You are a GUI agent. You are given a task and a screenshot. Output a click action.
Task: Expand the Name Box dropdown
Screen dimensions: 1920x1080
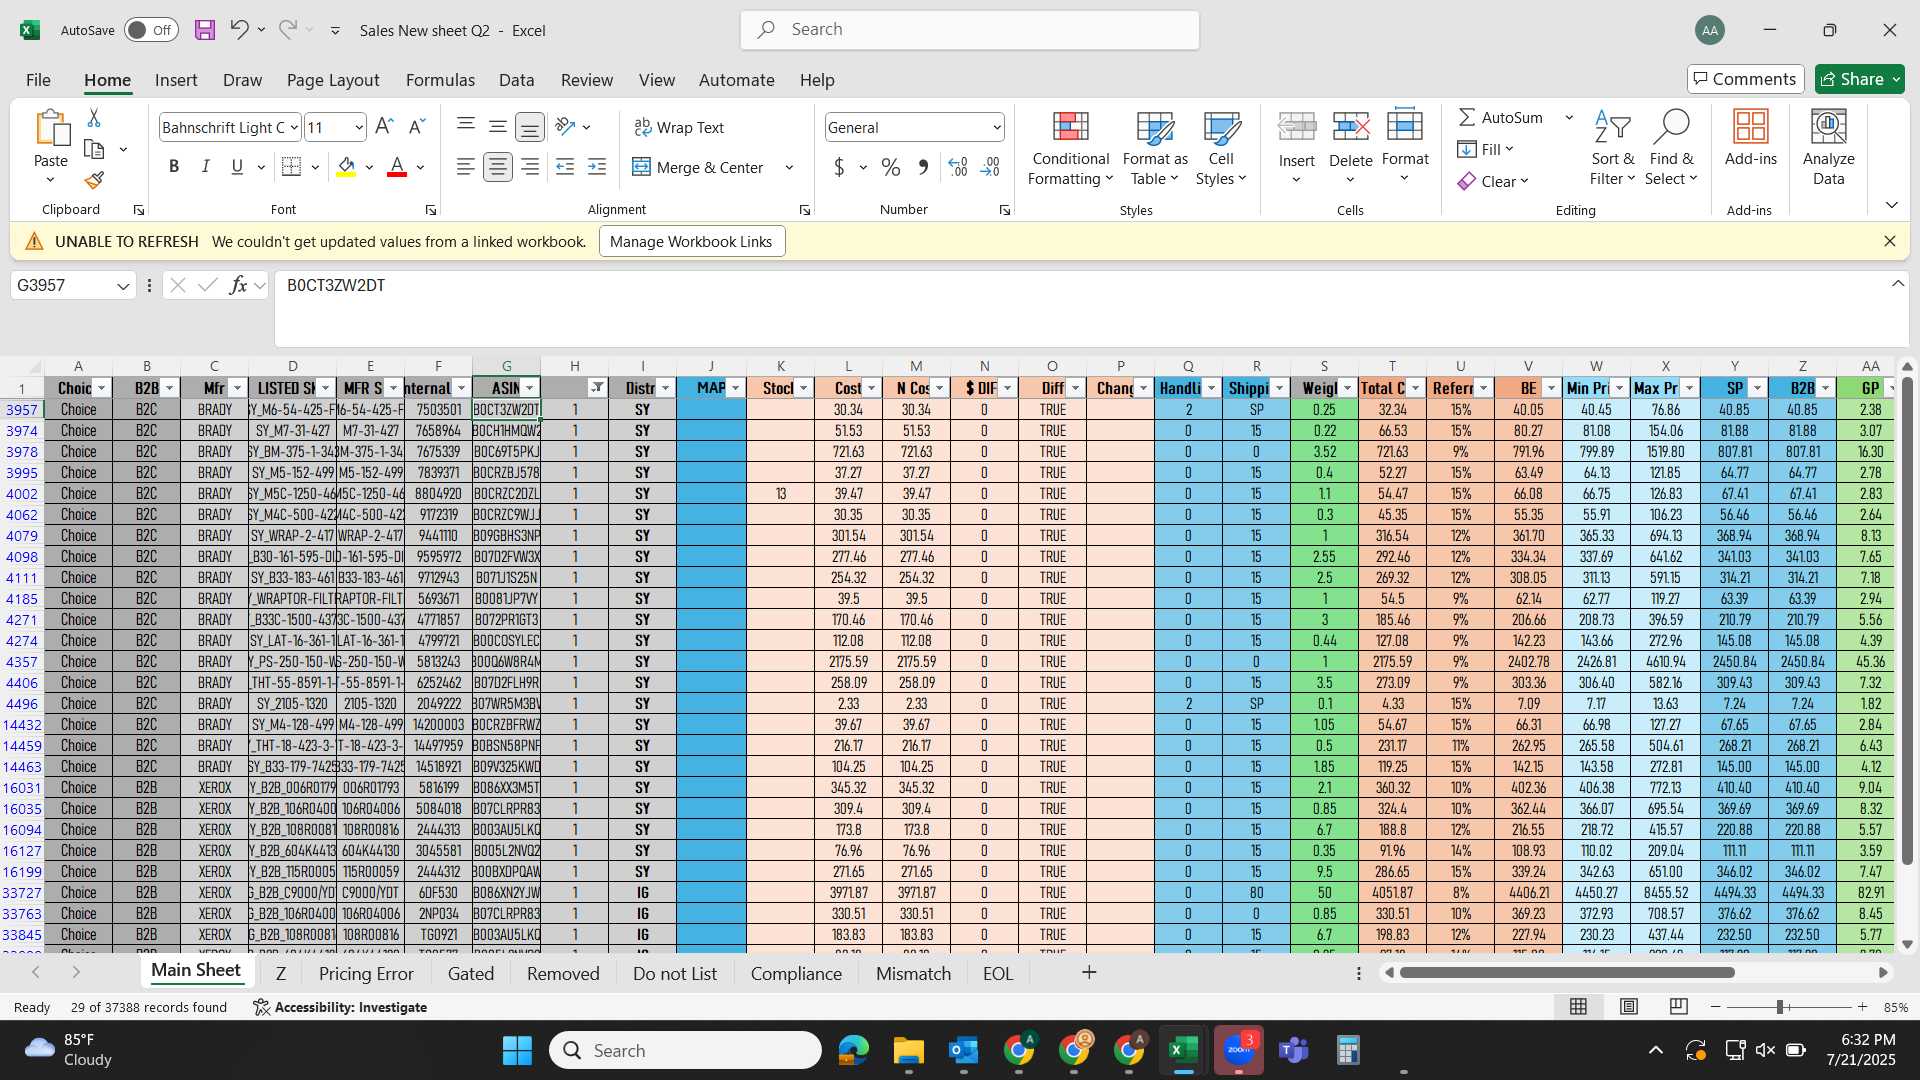[123, 286]
